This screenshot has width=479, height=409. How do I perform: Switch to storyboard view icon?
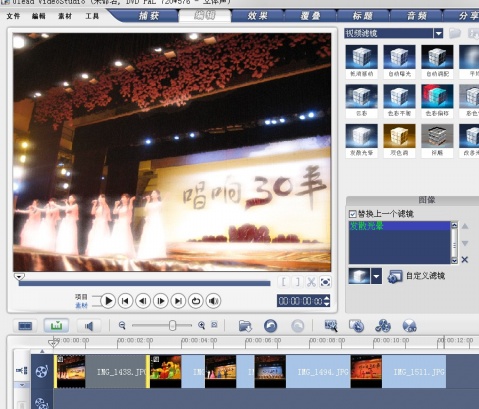(25, 326)
